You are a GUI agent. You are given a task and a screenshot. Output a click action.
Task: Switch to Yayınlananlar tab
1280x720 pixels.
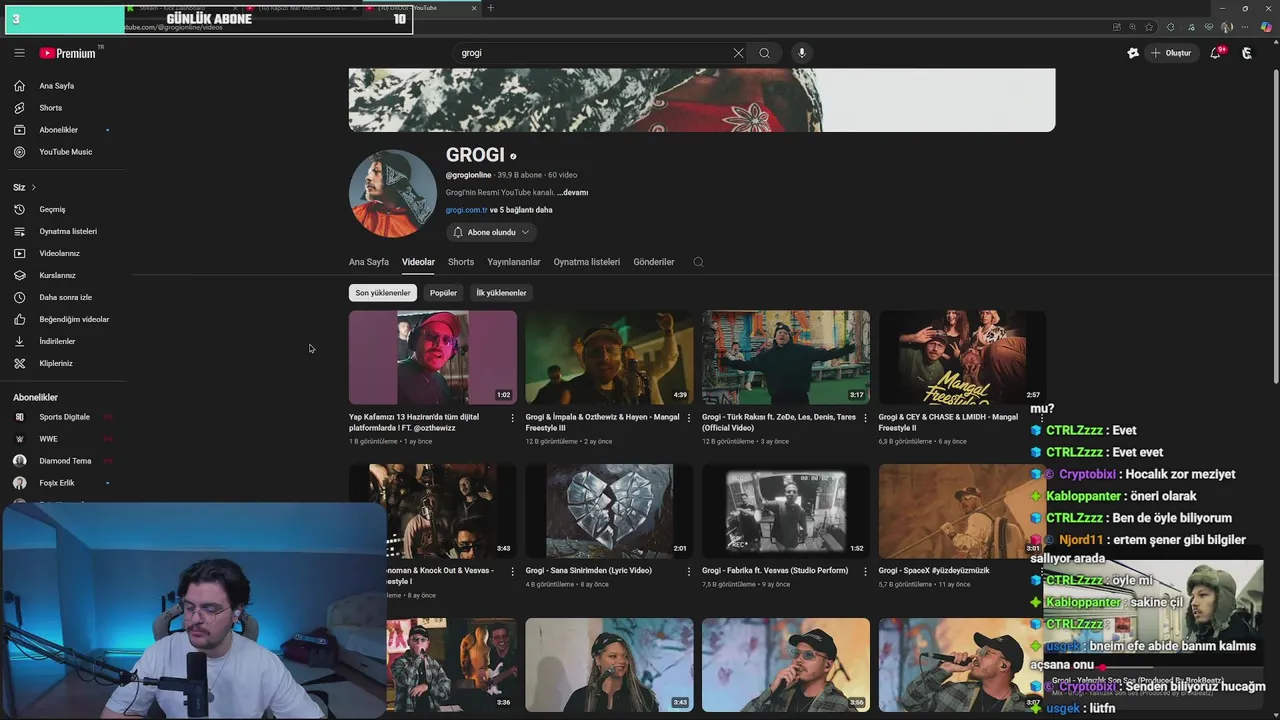click(x=514, y=262)
